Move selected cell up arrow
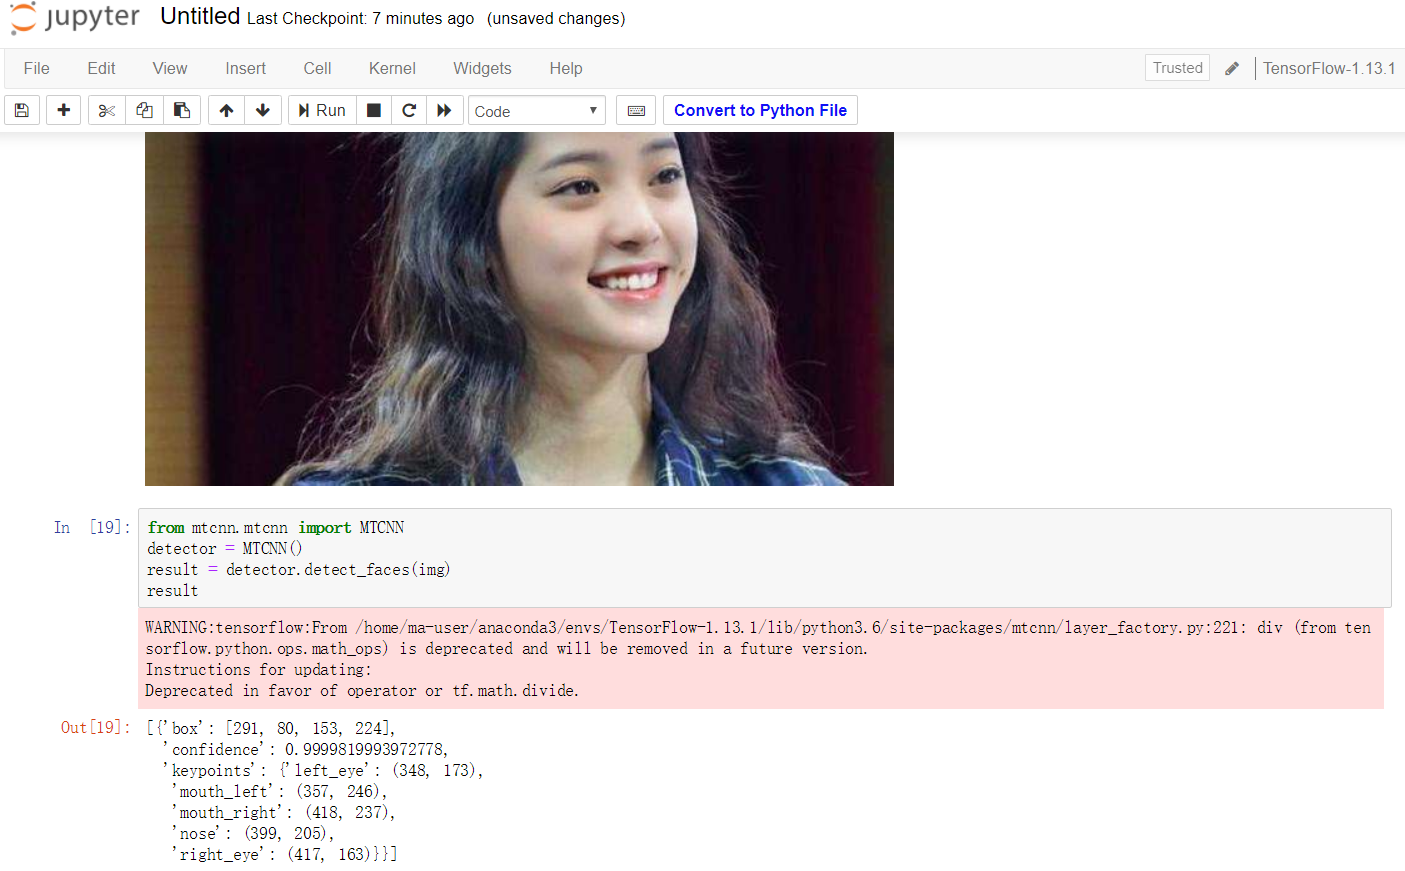1405x871 pixels. click(227, 110)
